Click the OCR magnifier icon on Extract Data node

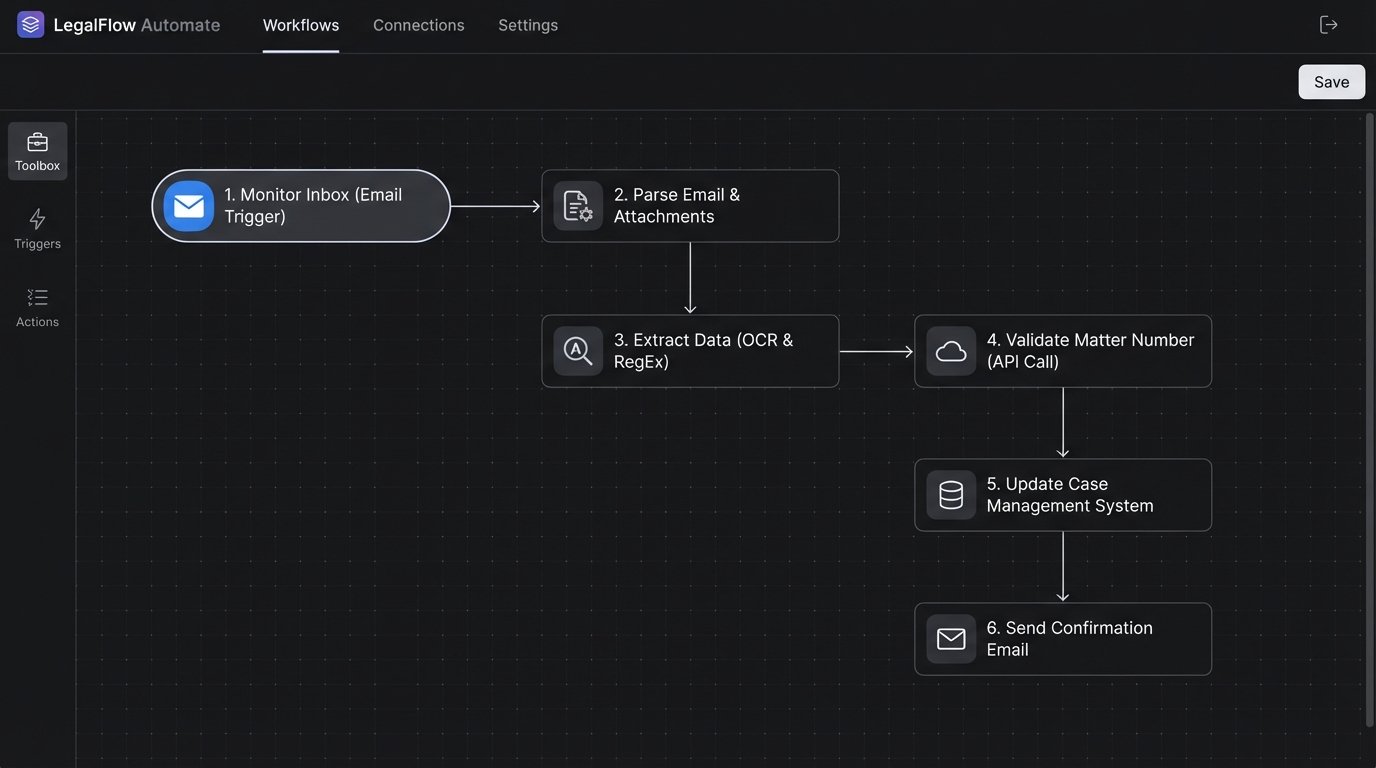577,350
